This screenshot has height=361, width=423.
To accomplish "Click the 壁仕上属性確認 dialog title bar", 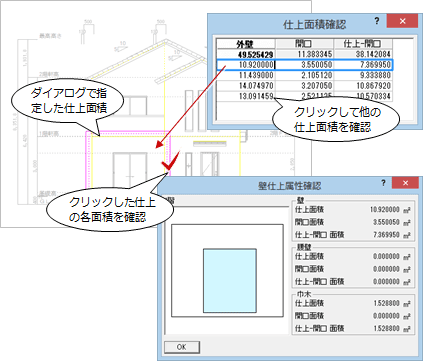I will 270,185.
